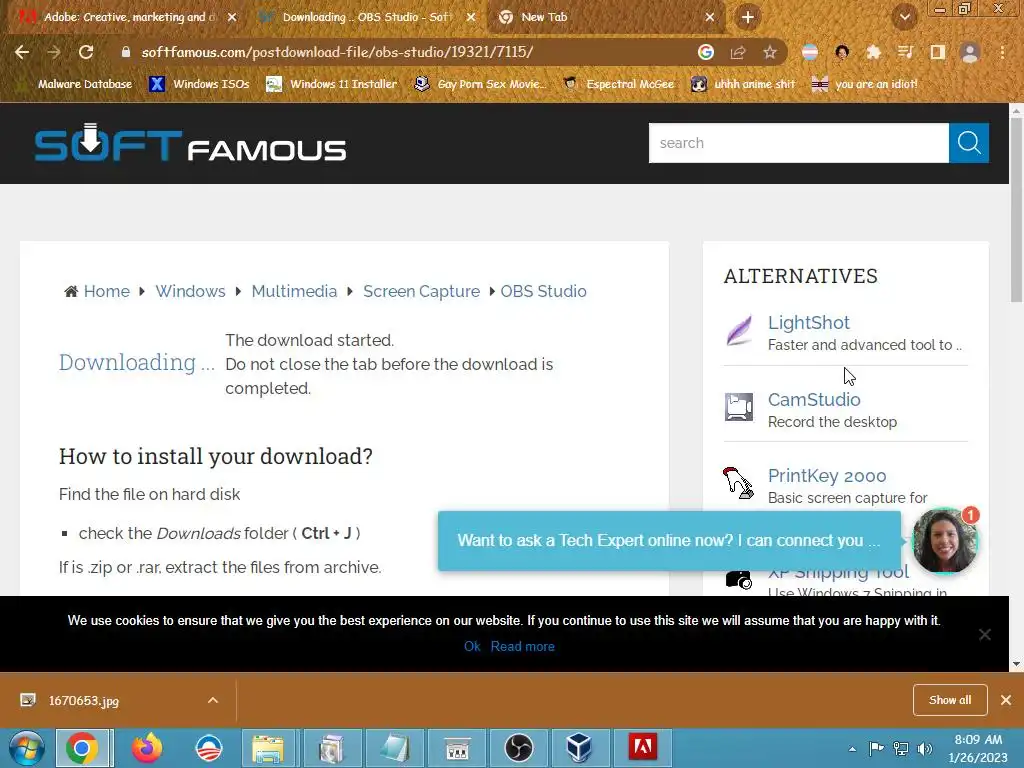
Task: Click the Windows Start button
Action: [27, 748]
